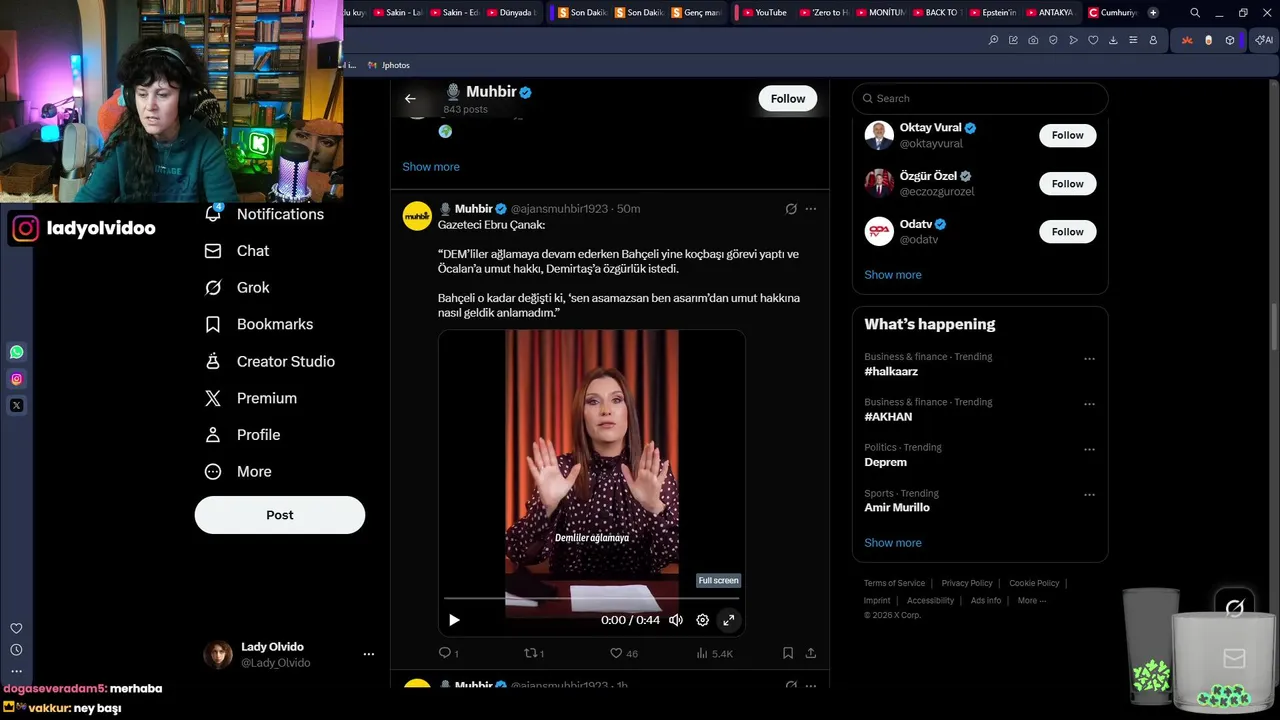Expand Show more under What's happening
This screenshot has height=720, width=1280.
tap(893, 543)
